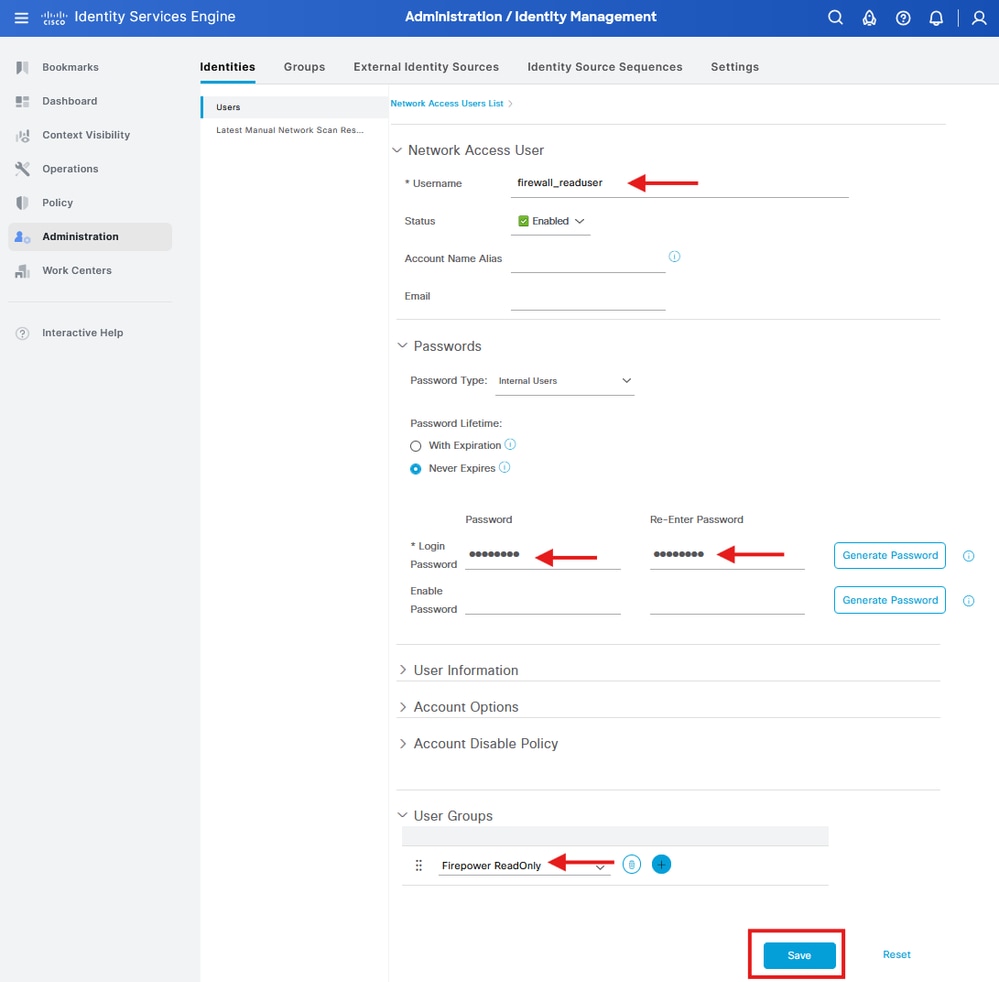Image resolution: width=999 pixels, height=982 pixels.
Task: Add a user group with plus icon
Action: tap(661, 864)
